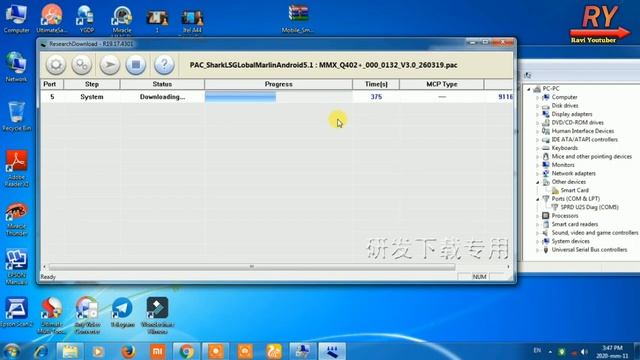Select the Telegram desktop shortcut
The width and height of the screenshot is (640, 360).
[122, 312]
